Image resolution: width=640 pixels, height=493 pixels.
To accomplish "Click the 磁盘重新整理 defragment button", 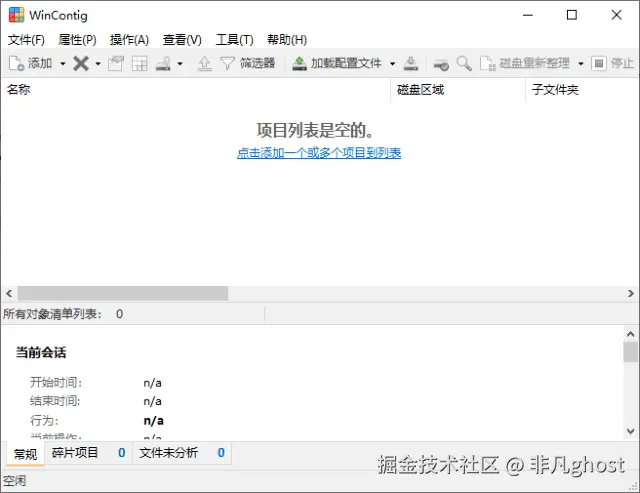I will (x=525, y=63).
